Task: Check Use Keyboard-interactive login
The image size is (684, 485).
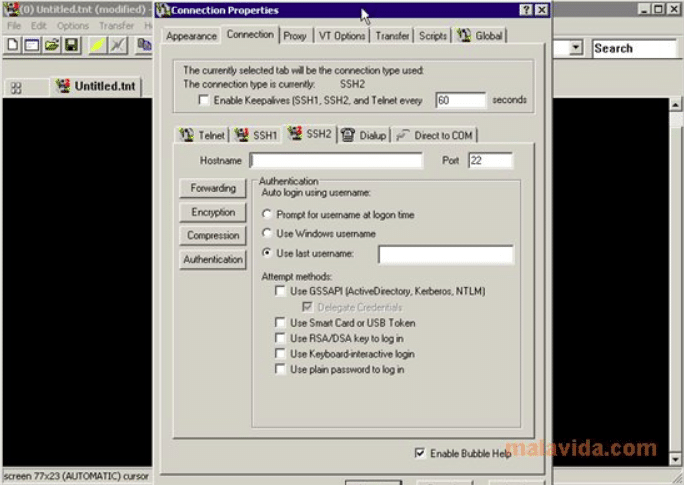Action: (x=280, y=353)
